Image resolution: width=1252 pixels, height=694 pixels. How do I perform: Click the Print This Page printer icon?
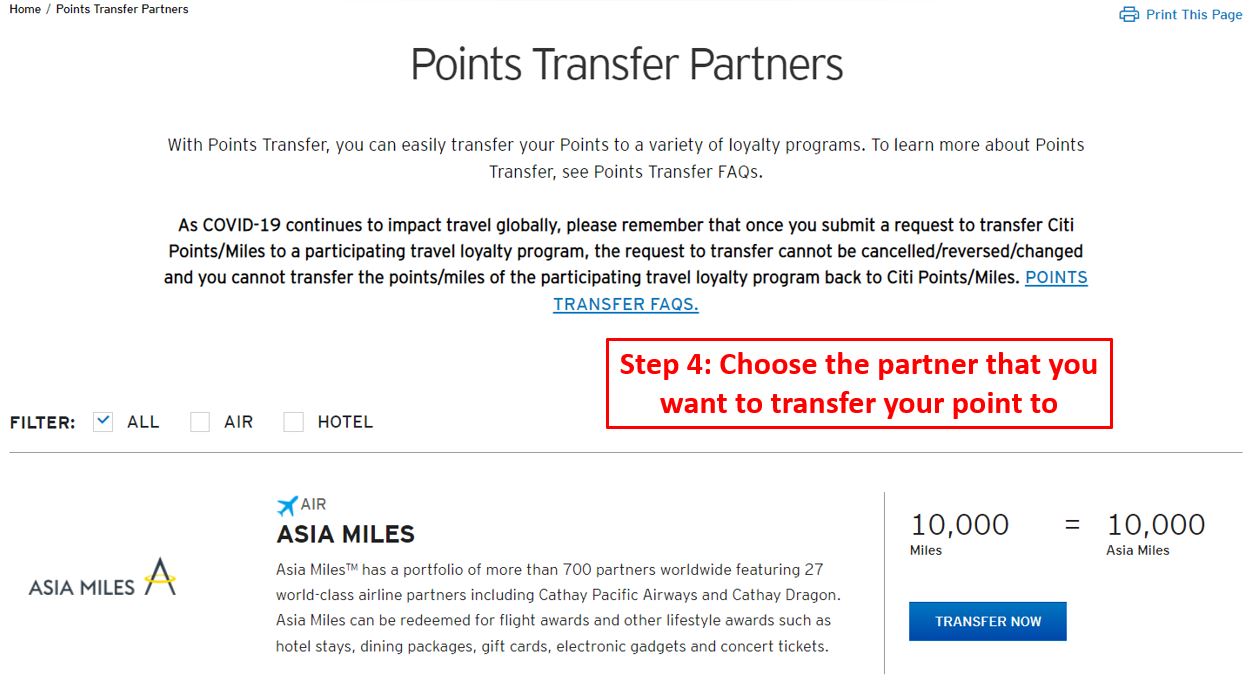1129,14
